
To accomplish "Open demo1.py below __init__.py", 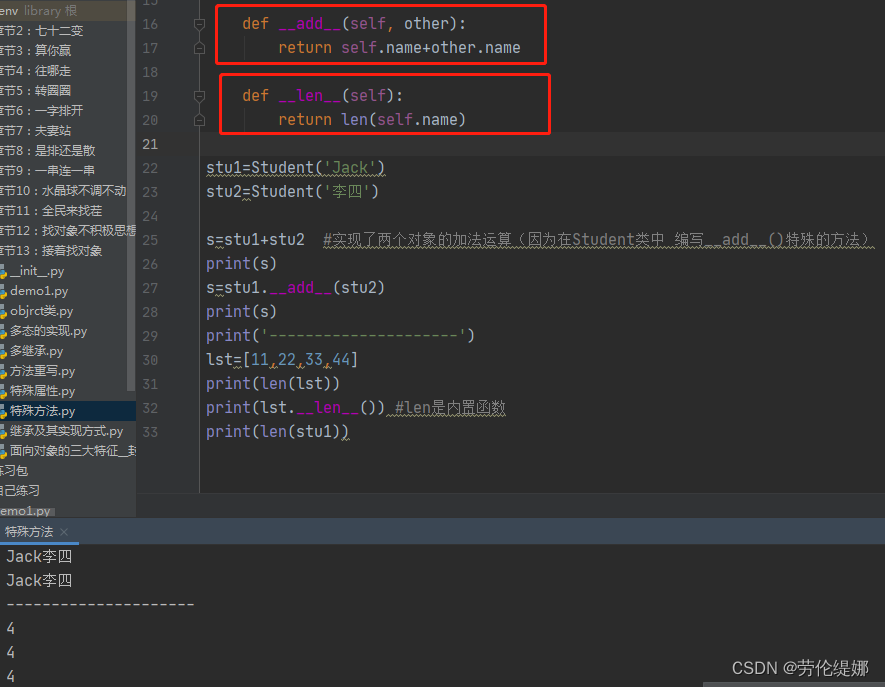I will tap(39, 291).
